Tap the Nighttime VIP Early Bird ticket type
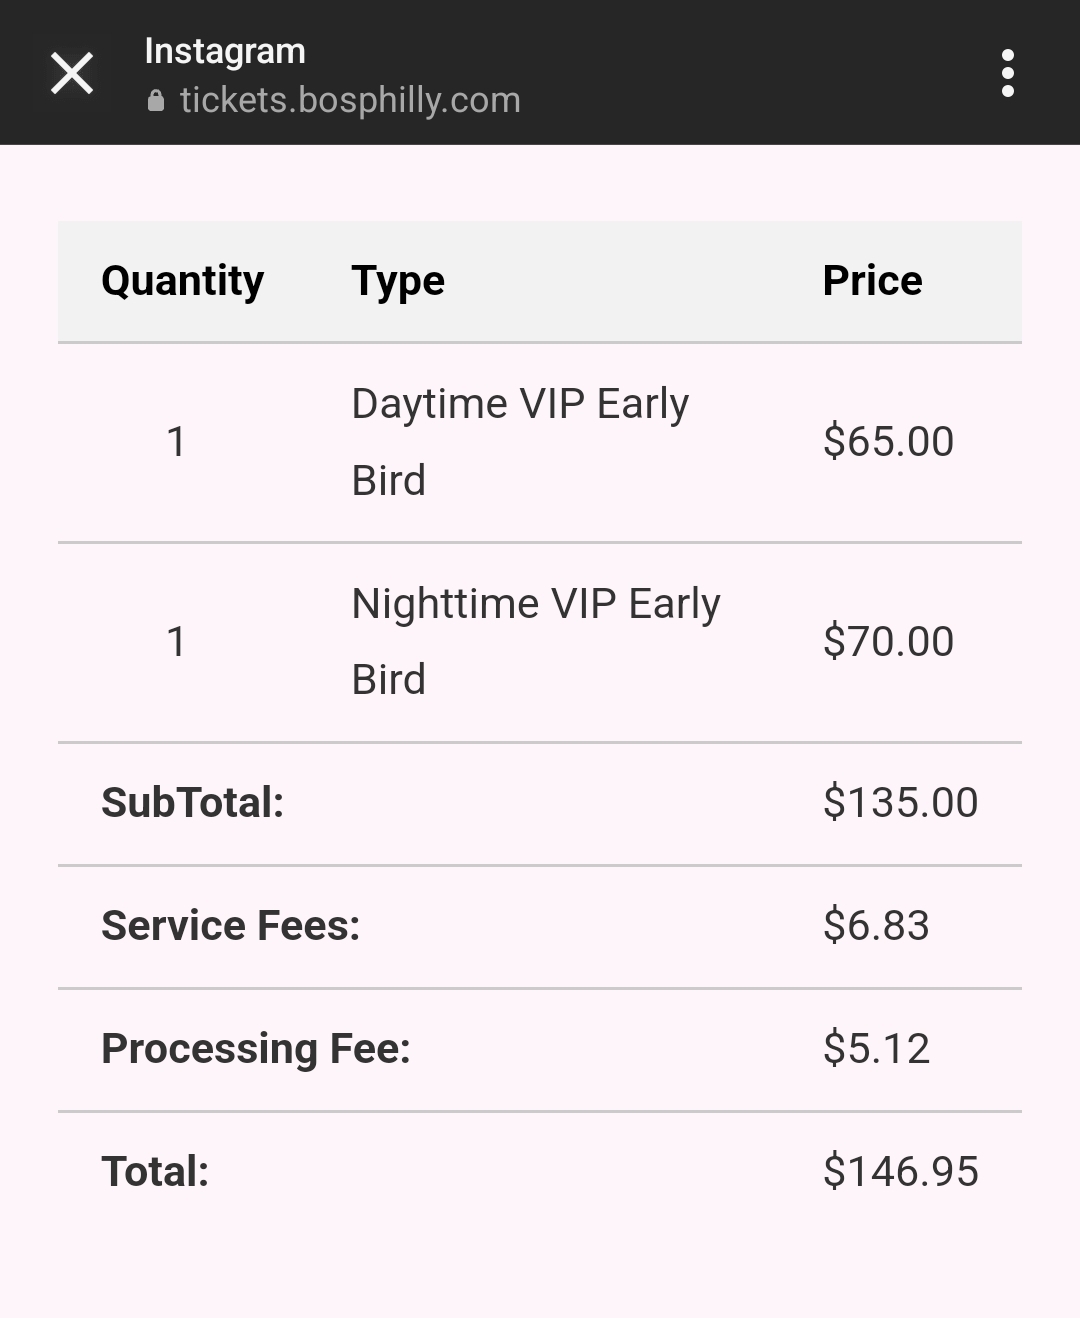The image size is (1080, 1318). tap(536, 642)
